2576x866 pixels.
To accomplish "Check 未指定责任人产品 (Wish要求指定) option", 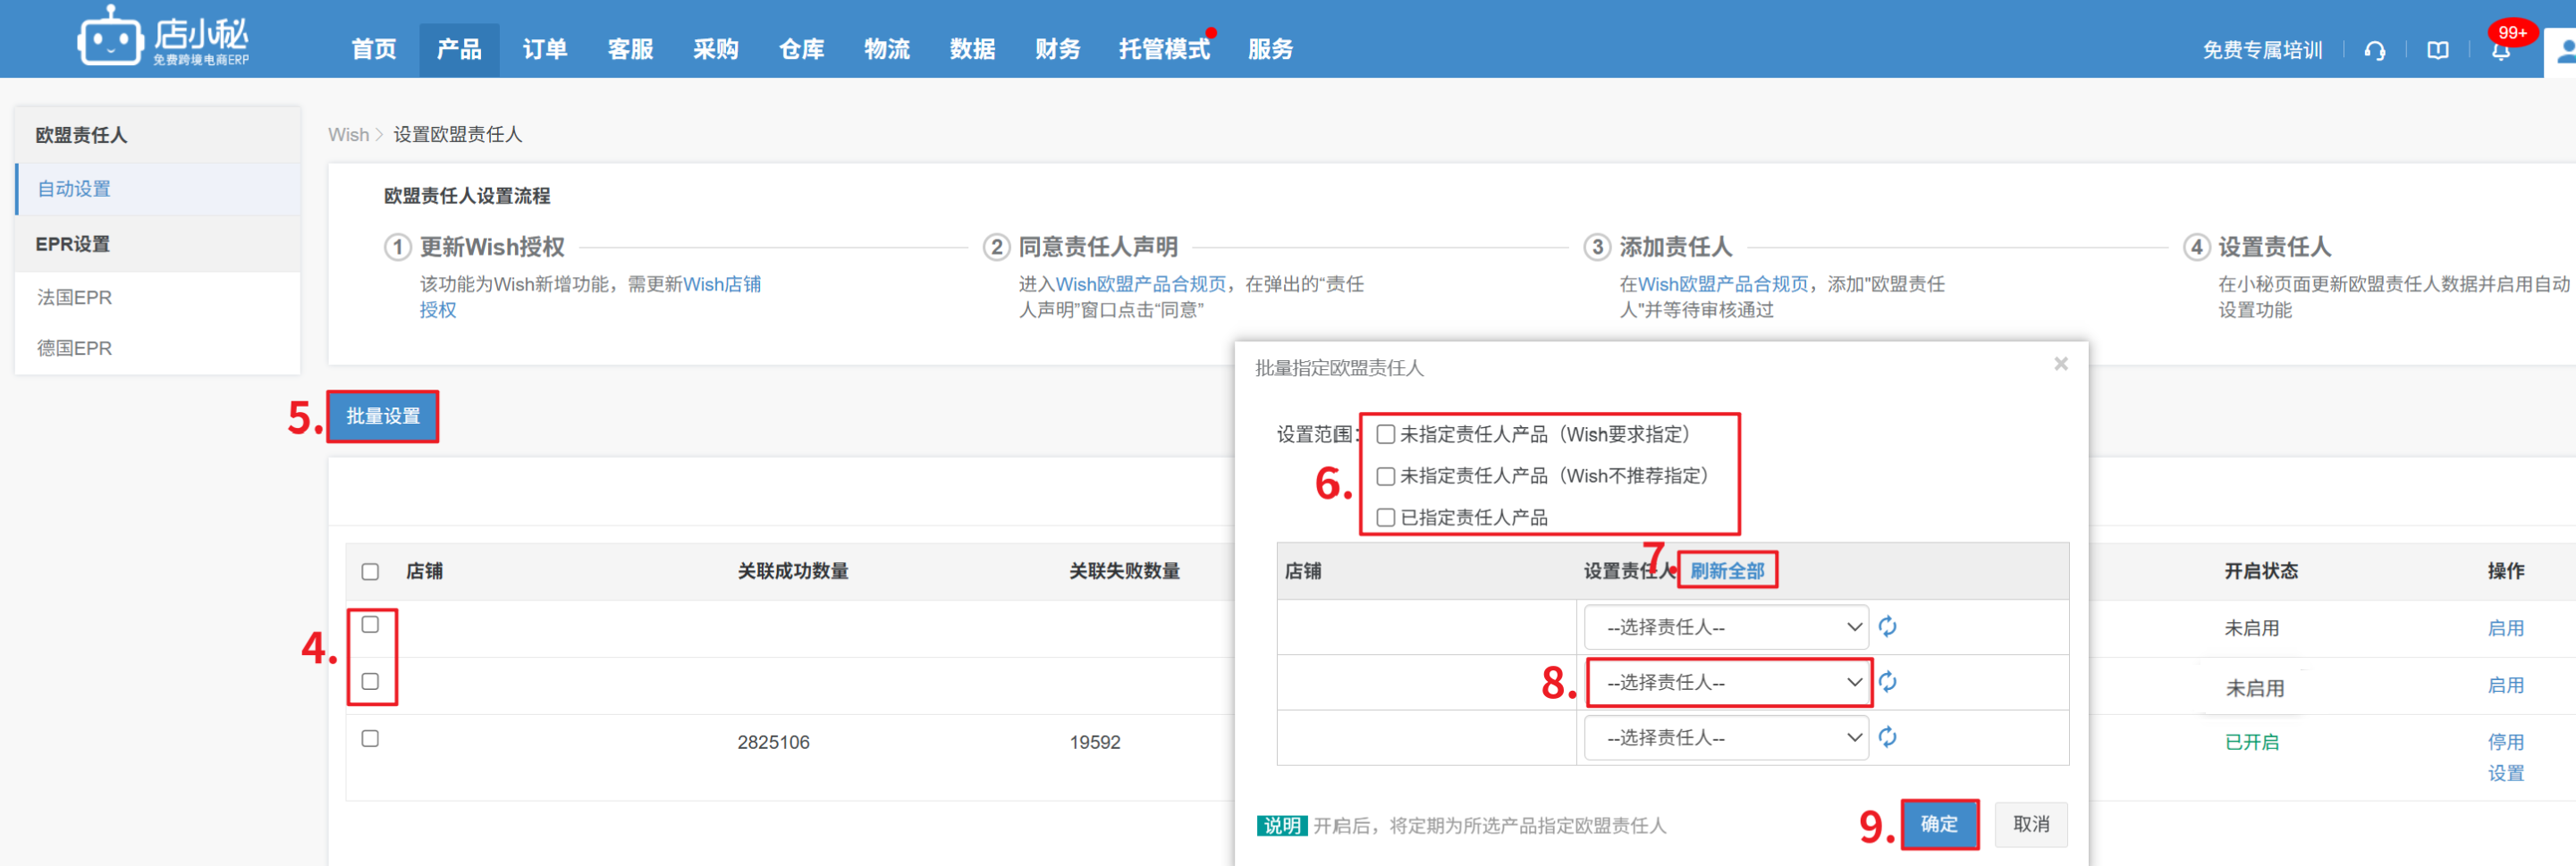I will pyautogui.click(x=1386, y=434).
